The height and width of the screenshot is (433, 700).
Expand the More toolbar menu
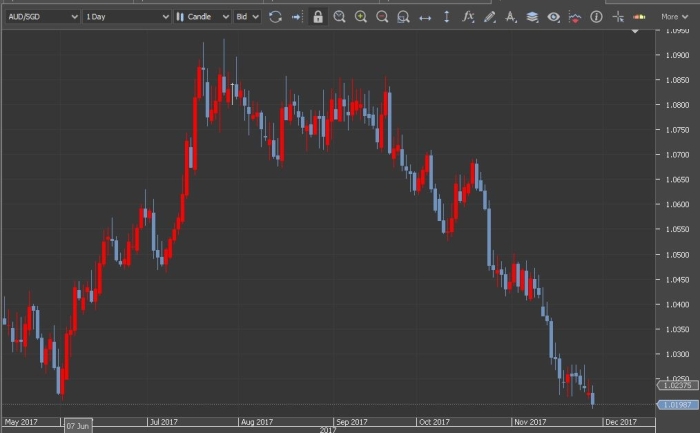(x=674, y=17)
